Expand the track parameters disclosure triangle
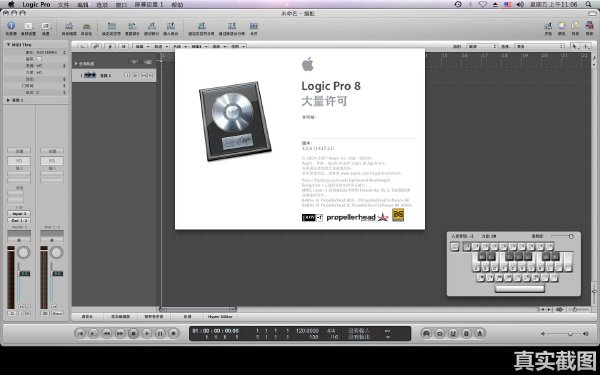600x375 pixels. click(x=8, y=100)
